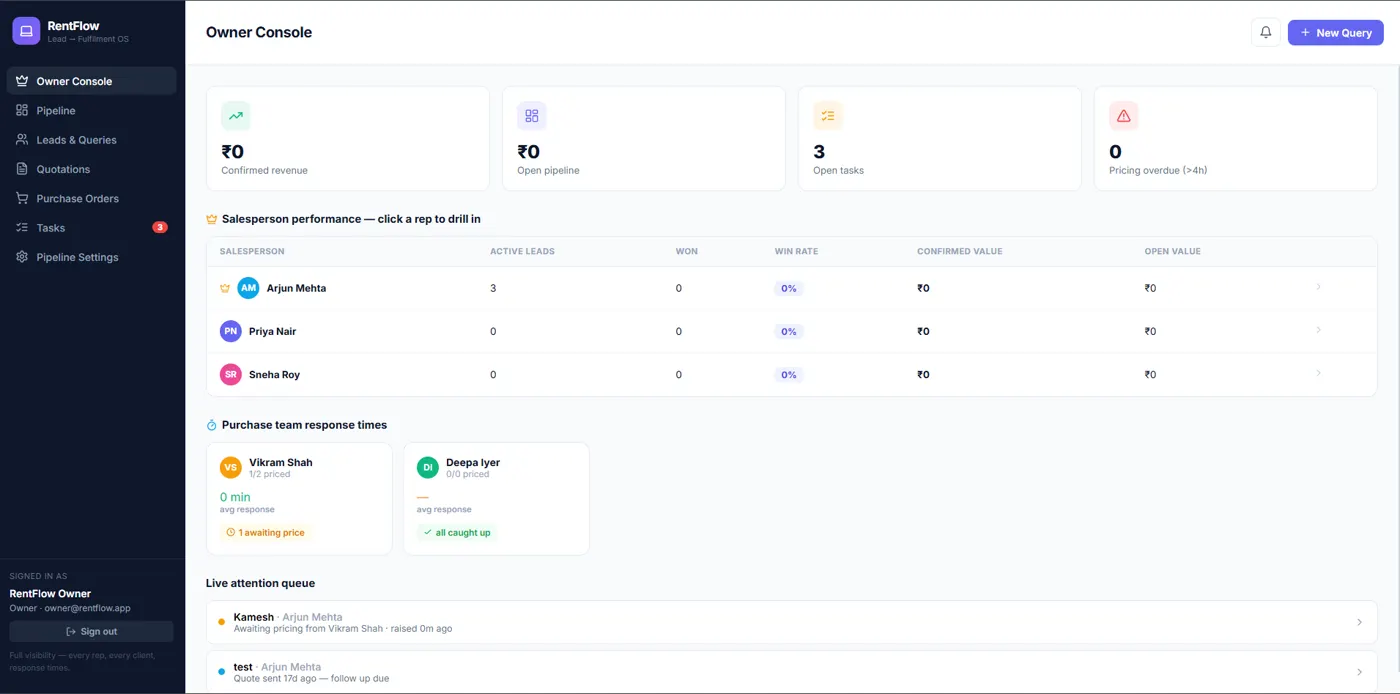1400x694 pixels.
Task: Click the red pricing overdue warning icon
Action: click(x=1124, y=116)
